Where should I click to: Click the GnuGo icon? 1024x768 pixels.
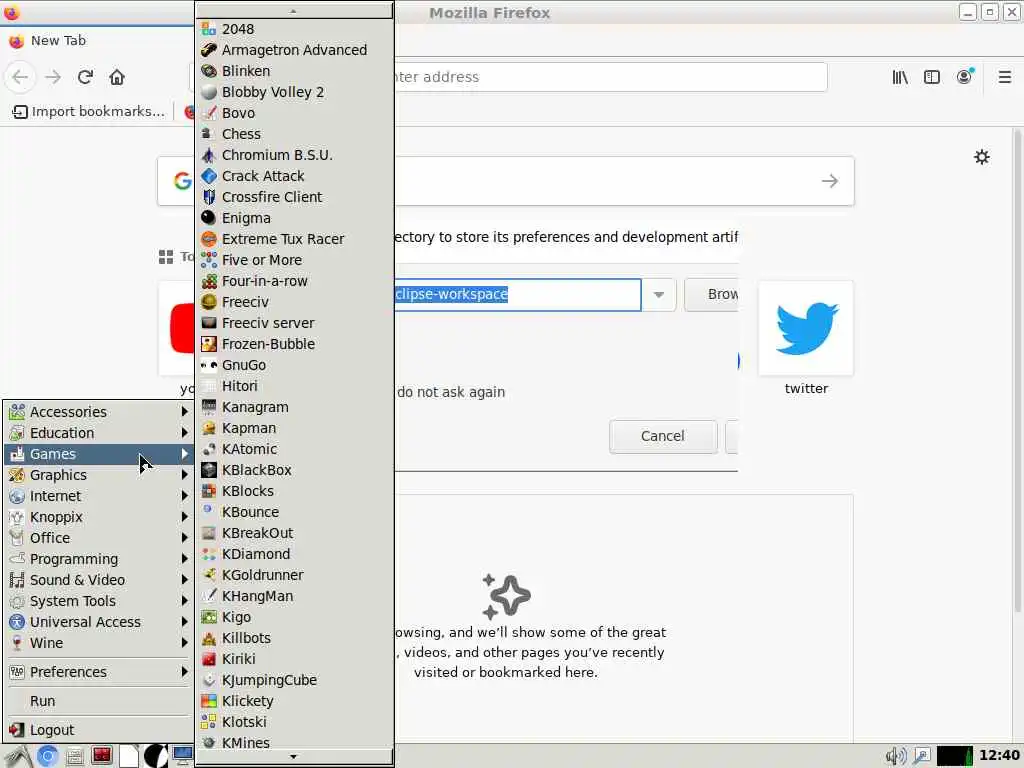click(209, 365)
